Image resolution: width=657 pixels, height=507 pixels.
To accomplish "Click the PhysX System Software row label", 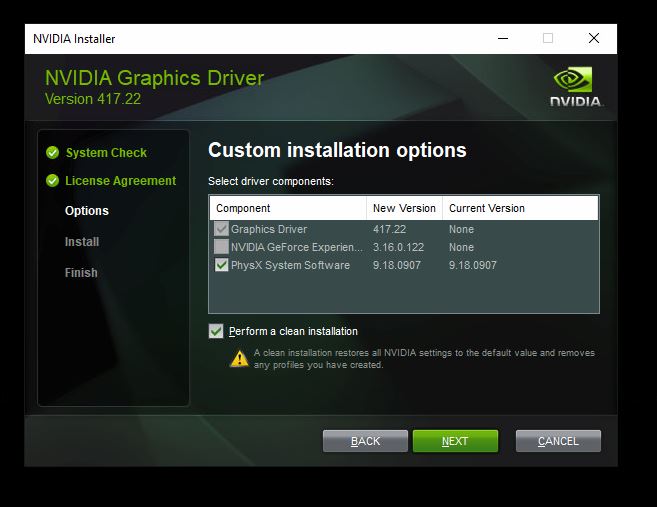I will (x=290, y=265).
